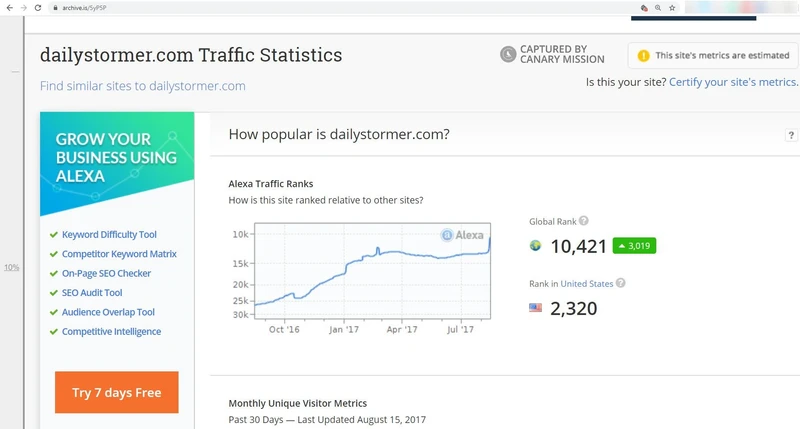Click the padlock icon in the address bar

[x=55, y=8]
